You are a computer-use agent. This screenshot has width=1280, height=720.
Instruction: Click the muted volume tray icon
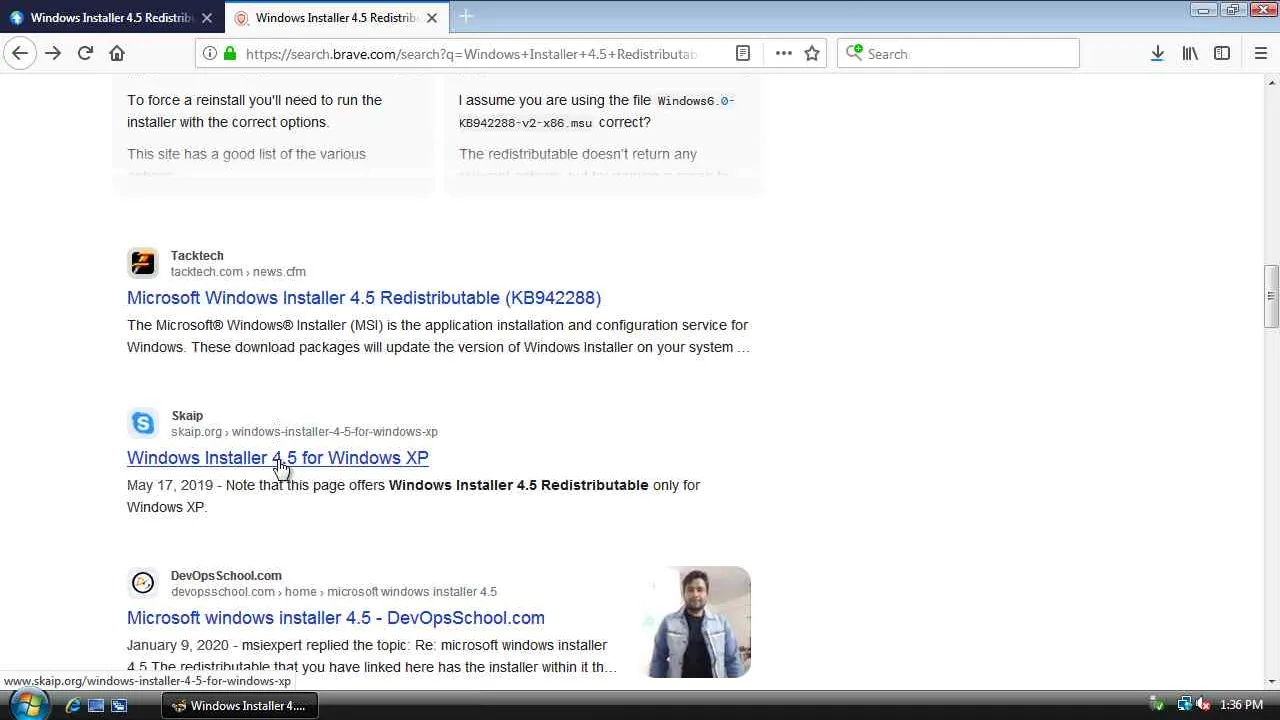coord(1204,705)
